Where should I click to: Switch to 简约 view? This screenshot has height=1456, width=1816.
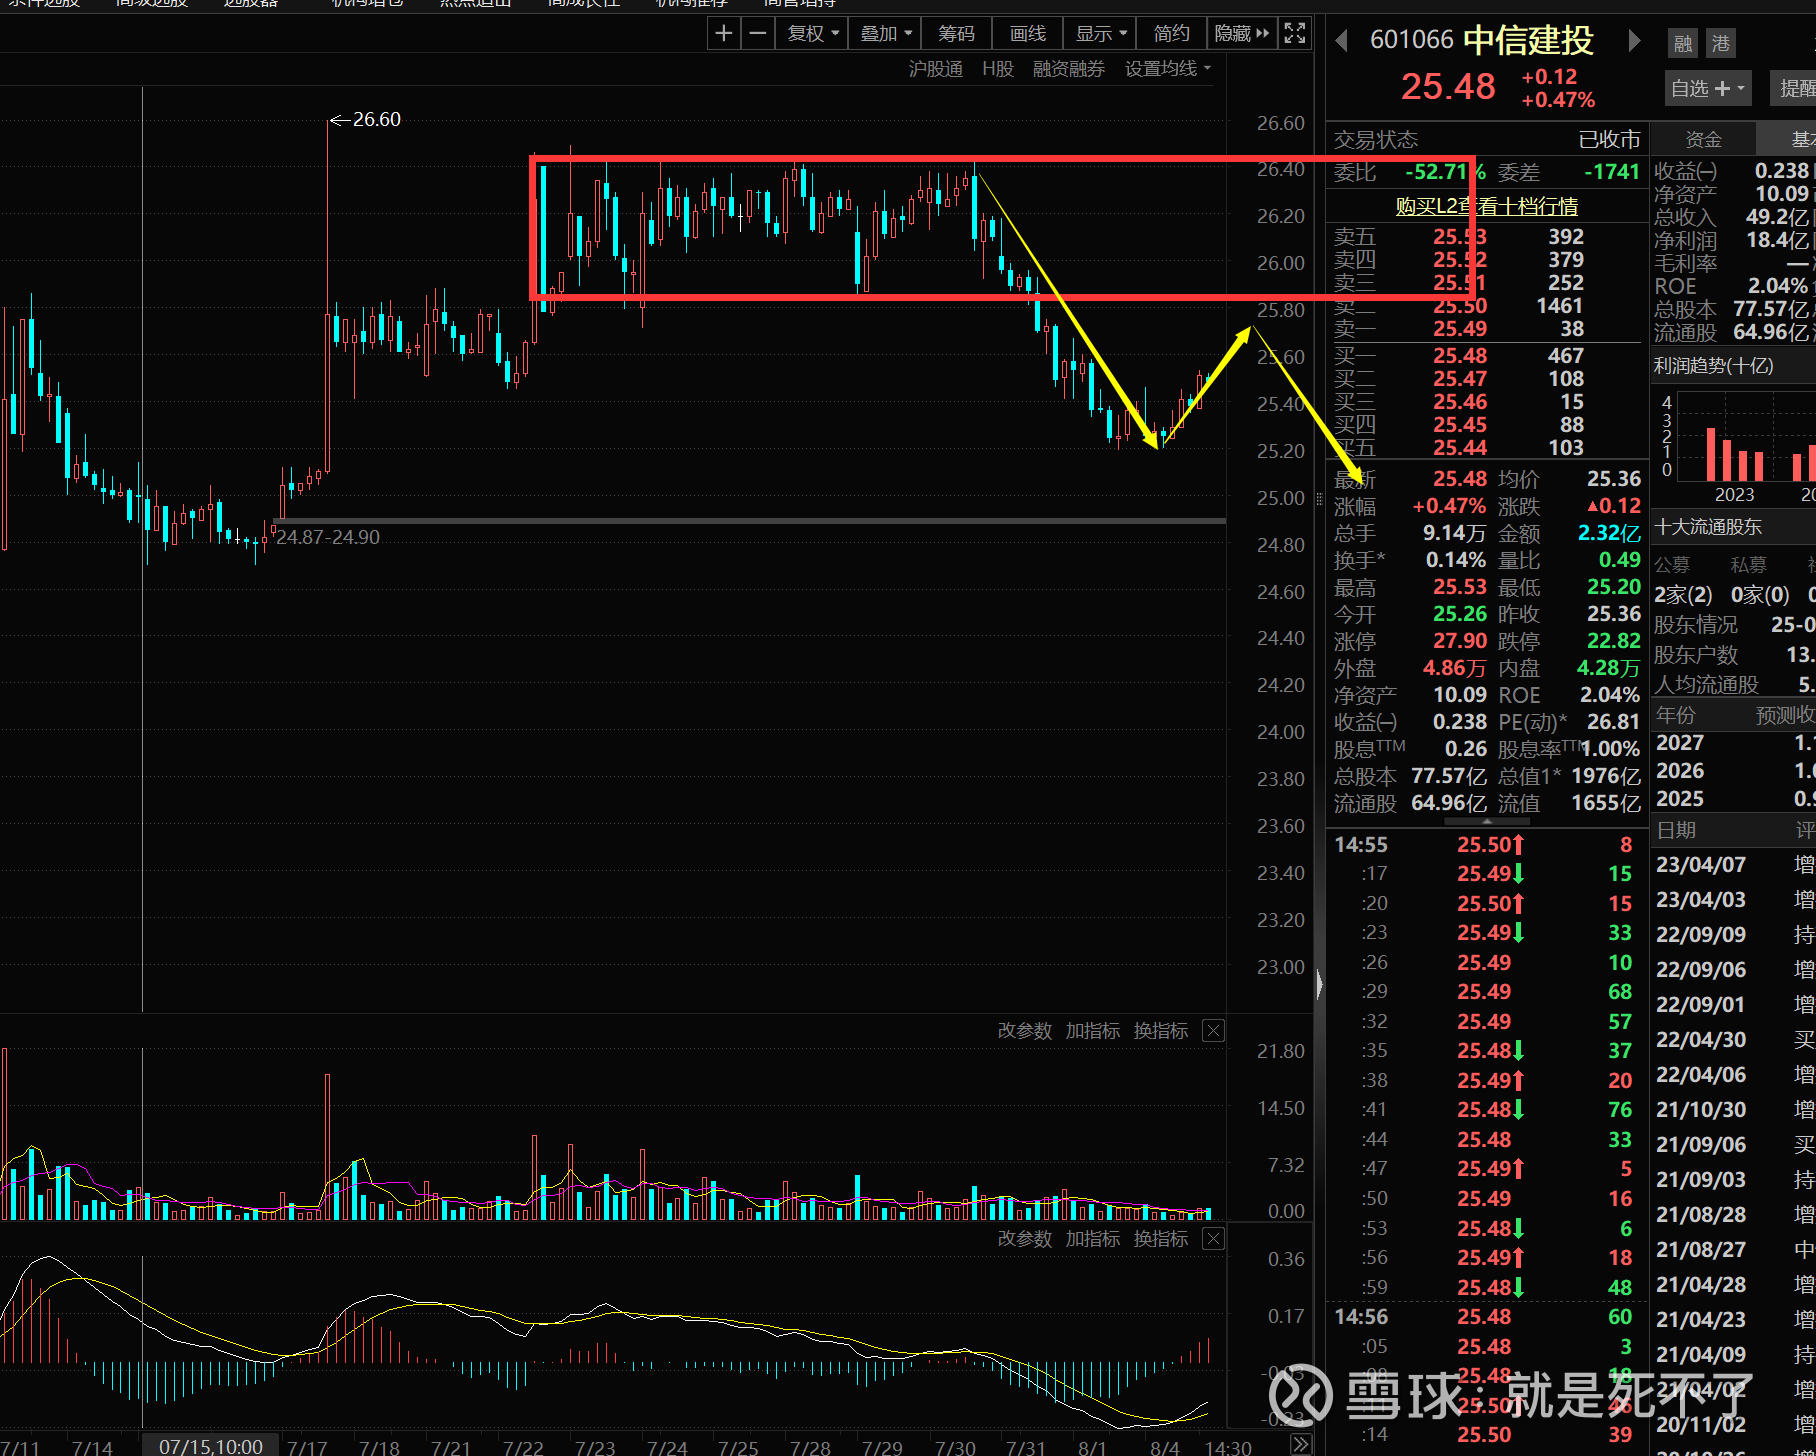(x=1171, y=33)
